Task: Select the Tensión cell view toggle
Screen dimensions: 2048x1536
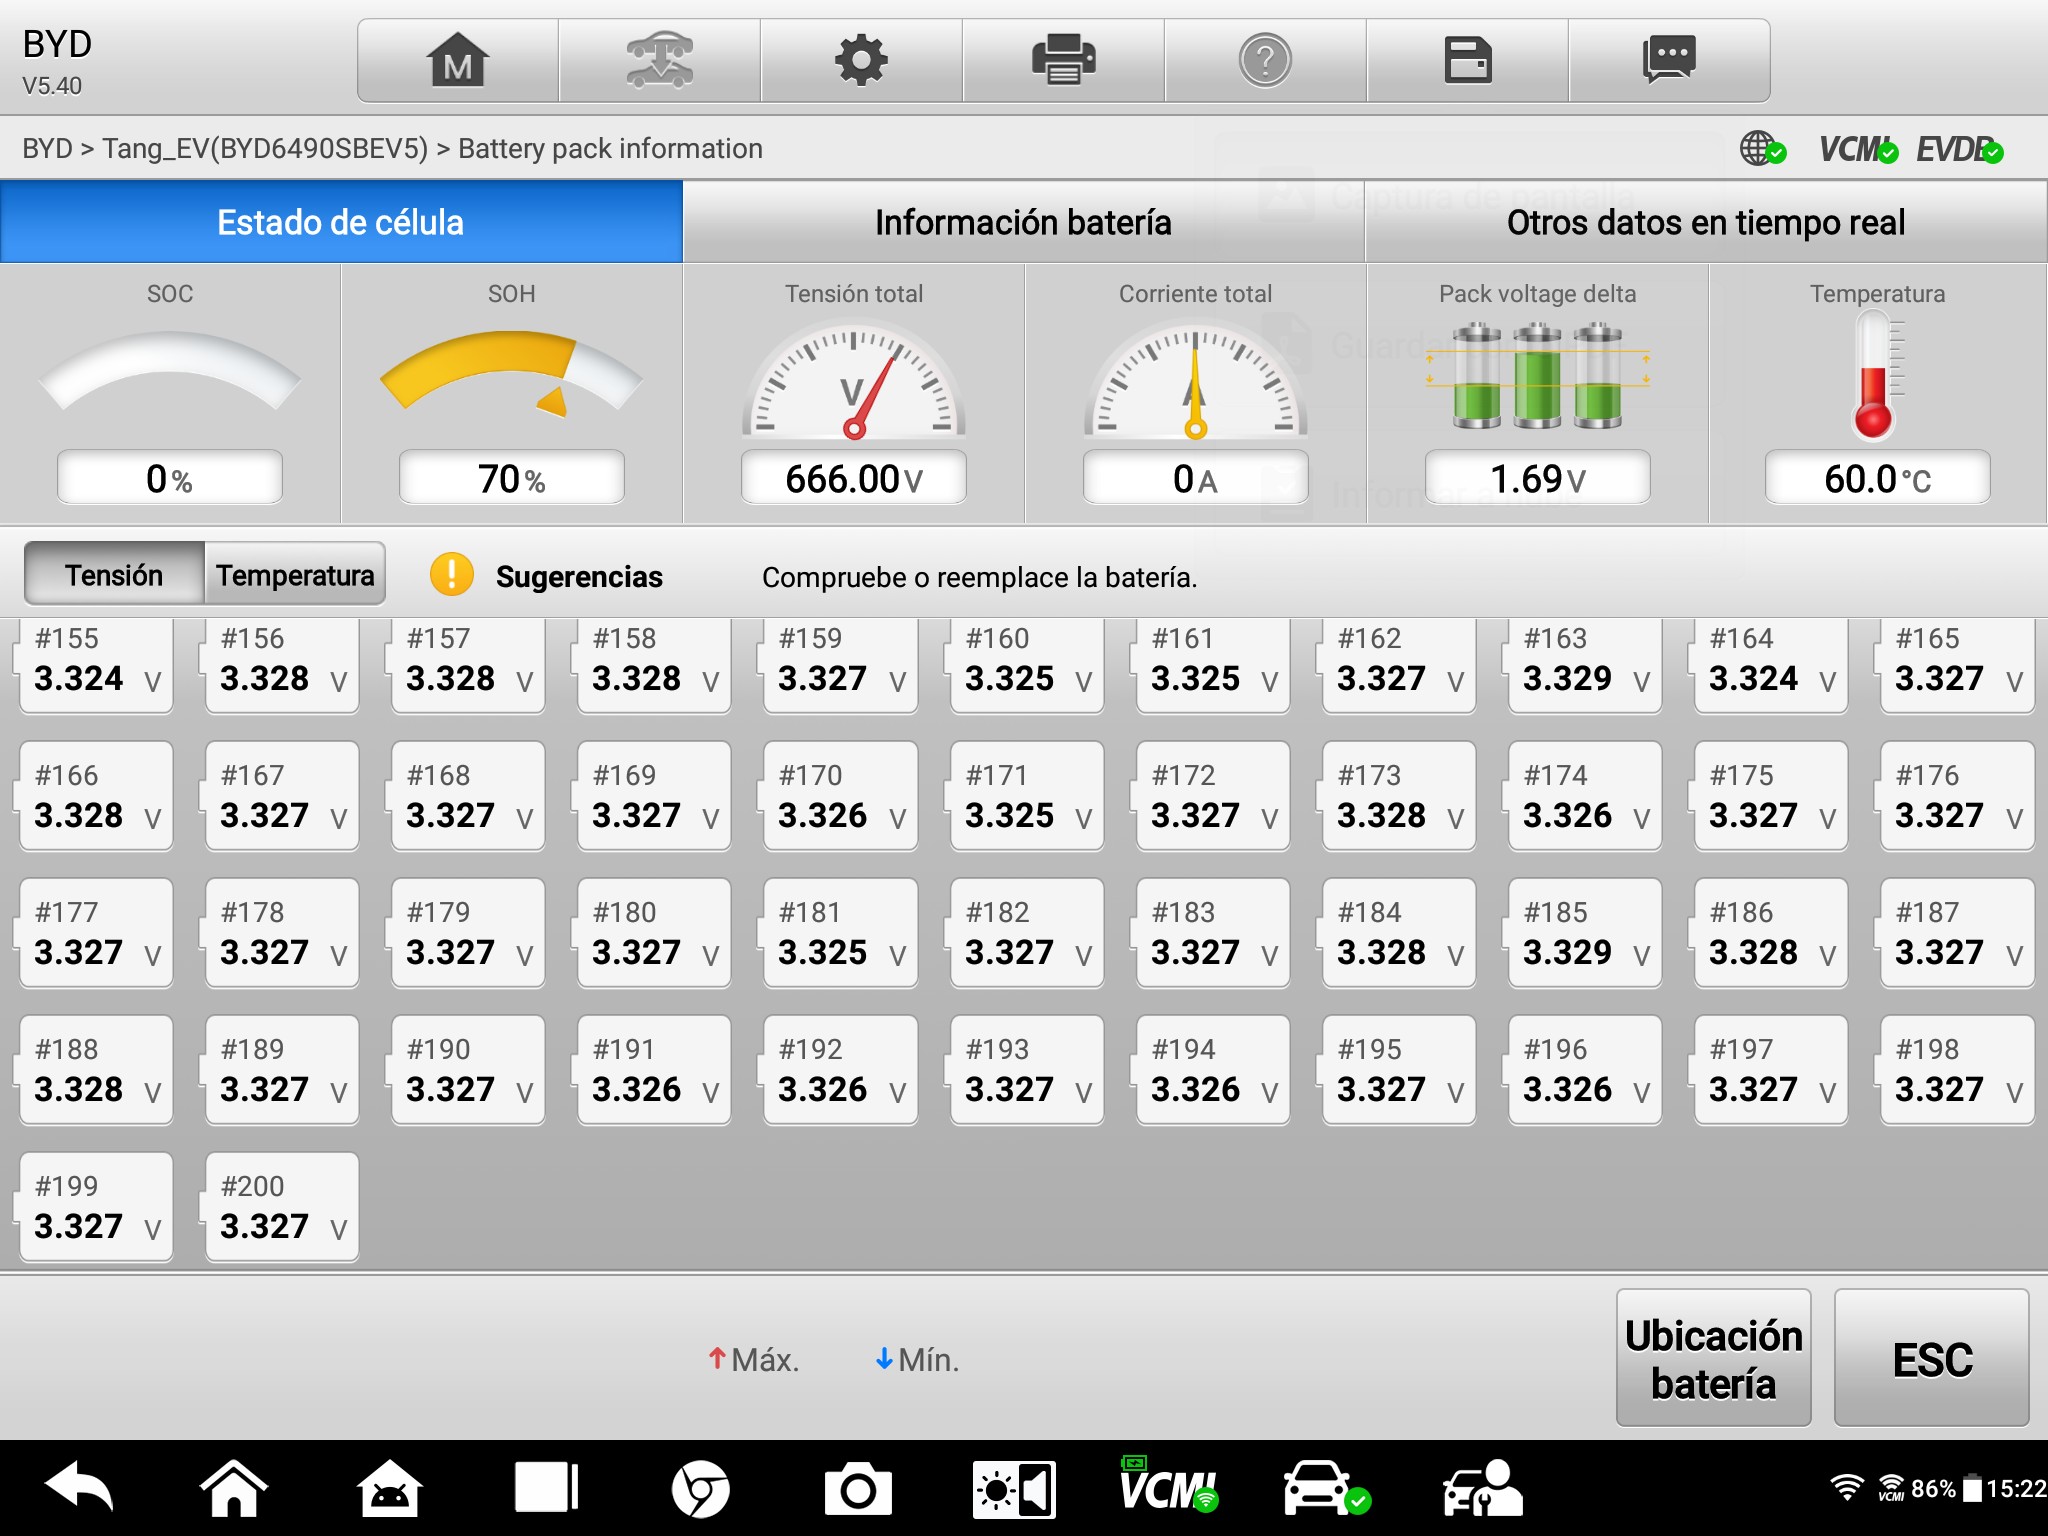Action: click(114, 575)
